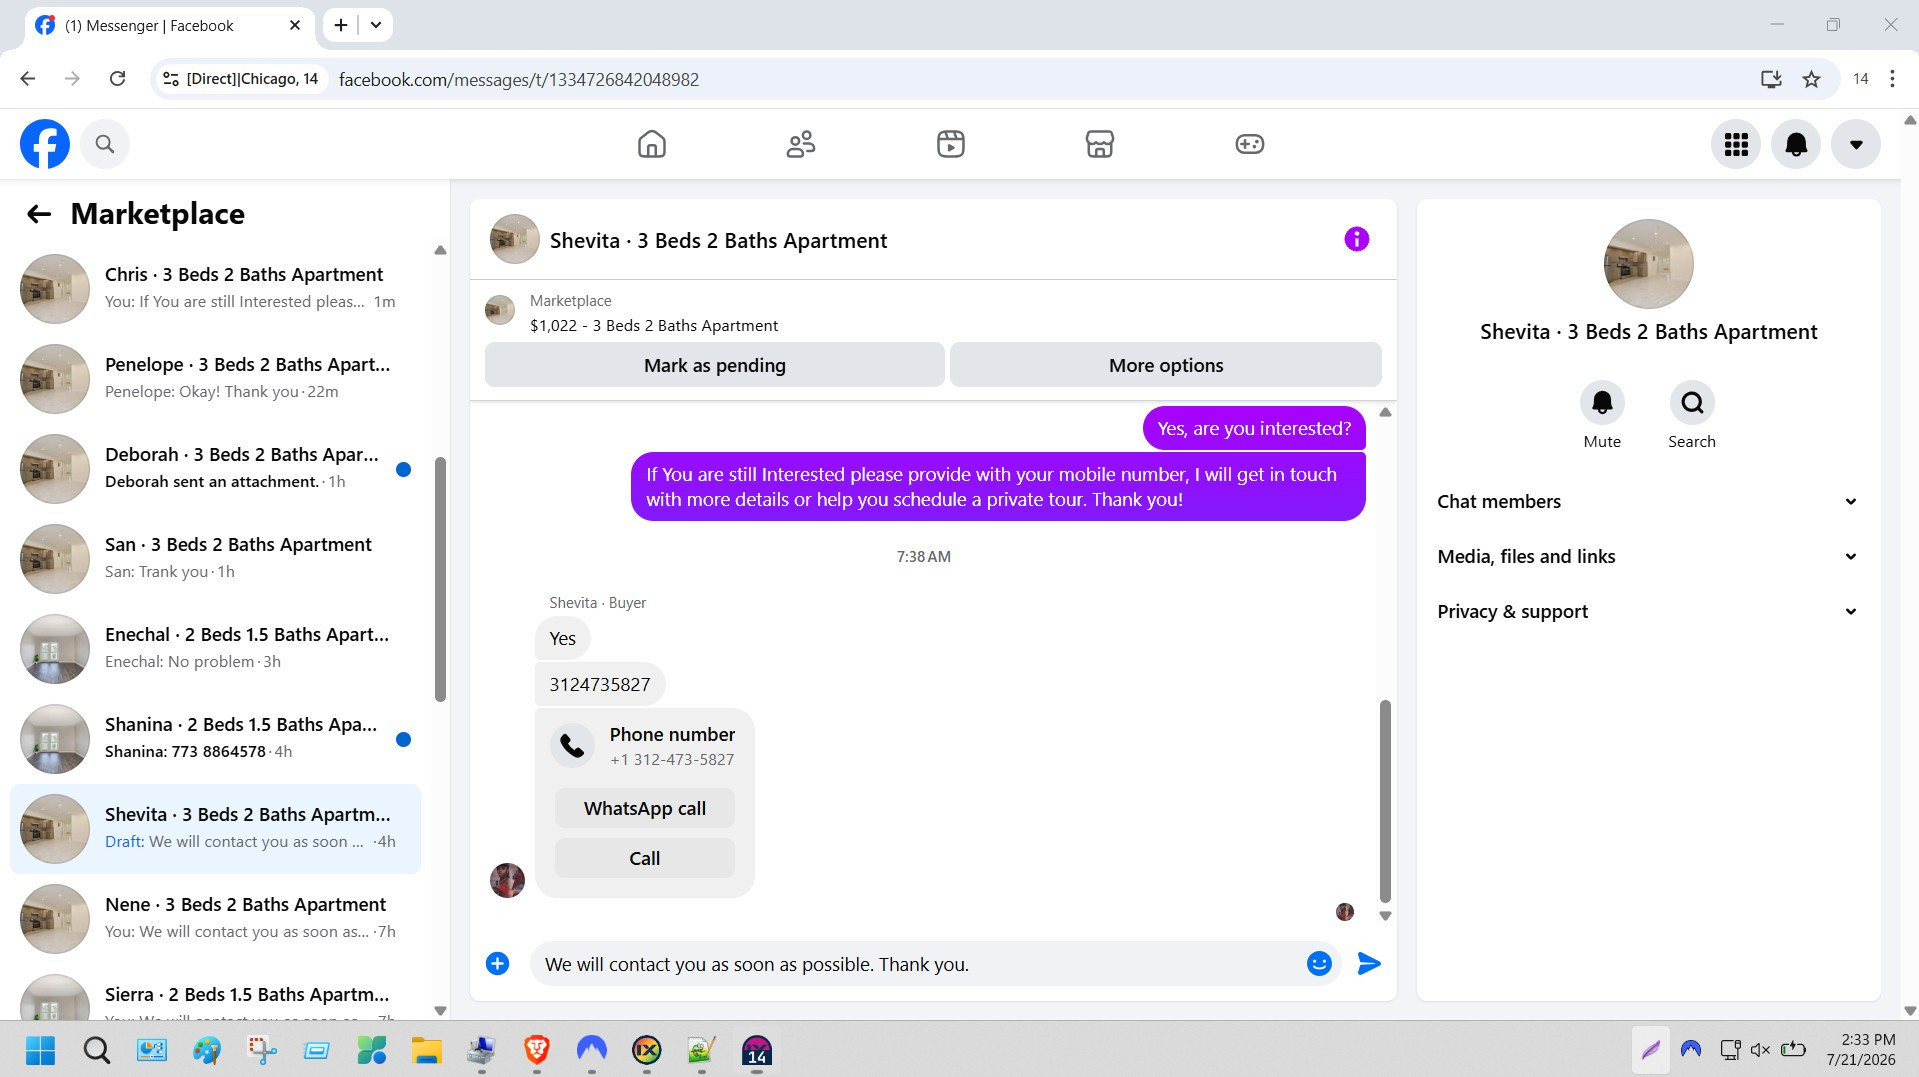The width and height of the screenshot is (1919, 1077).
Task: Click the address bar URL
Action: pyautogui.click(x=518, y=79)
